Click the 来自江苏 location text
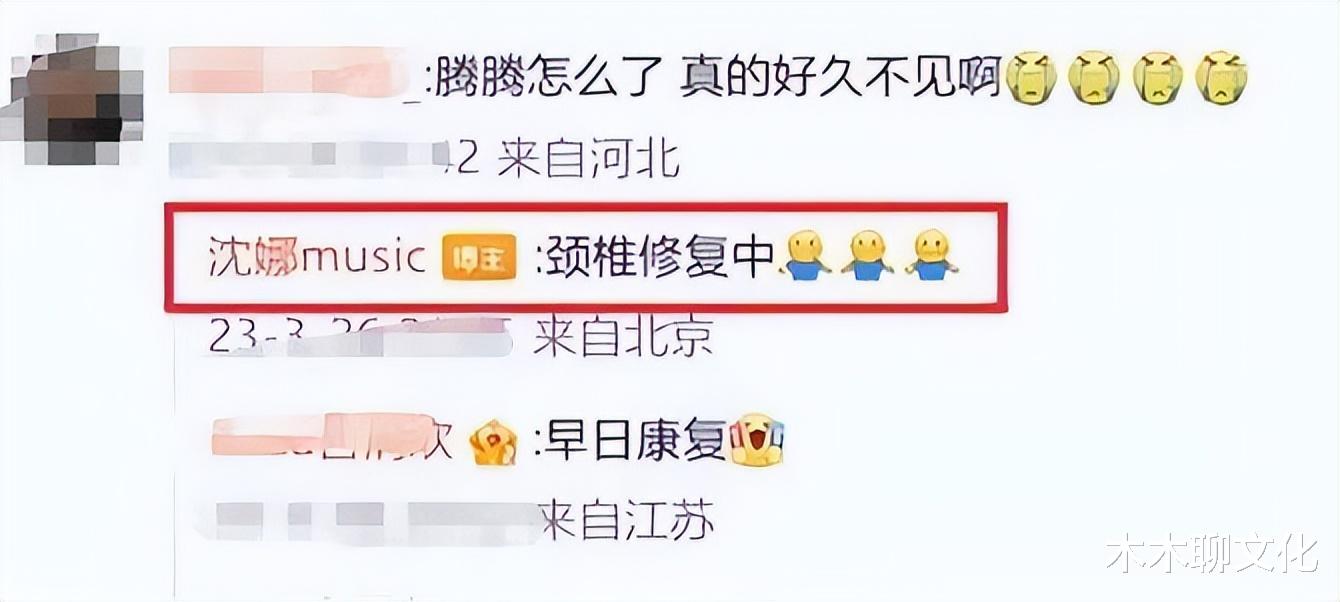The width and height of the screenshot is (1340, 602). click(x=627, y=519)
